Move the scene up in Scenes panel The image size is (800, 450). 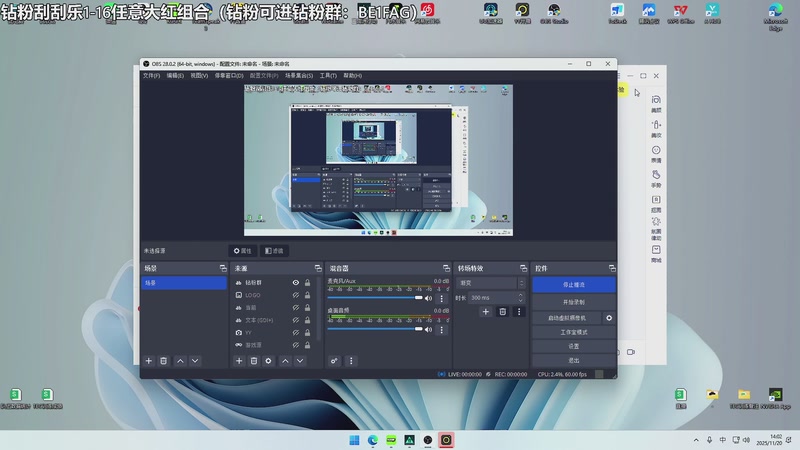coord(180,361)
